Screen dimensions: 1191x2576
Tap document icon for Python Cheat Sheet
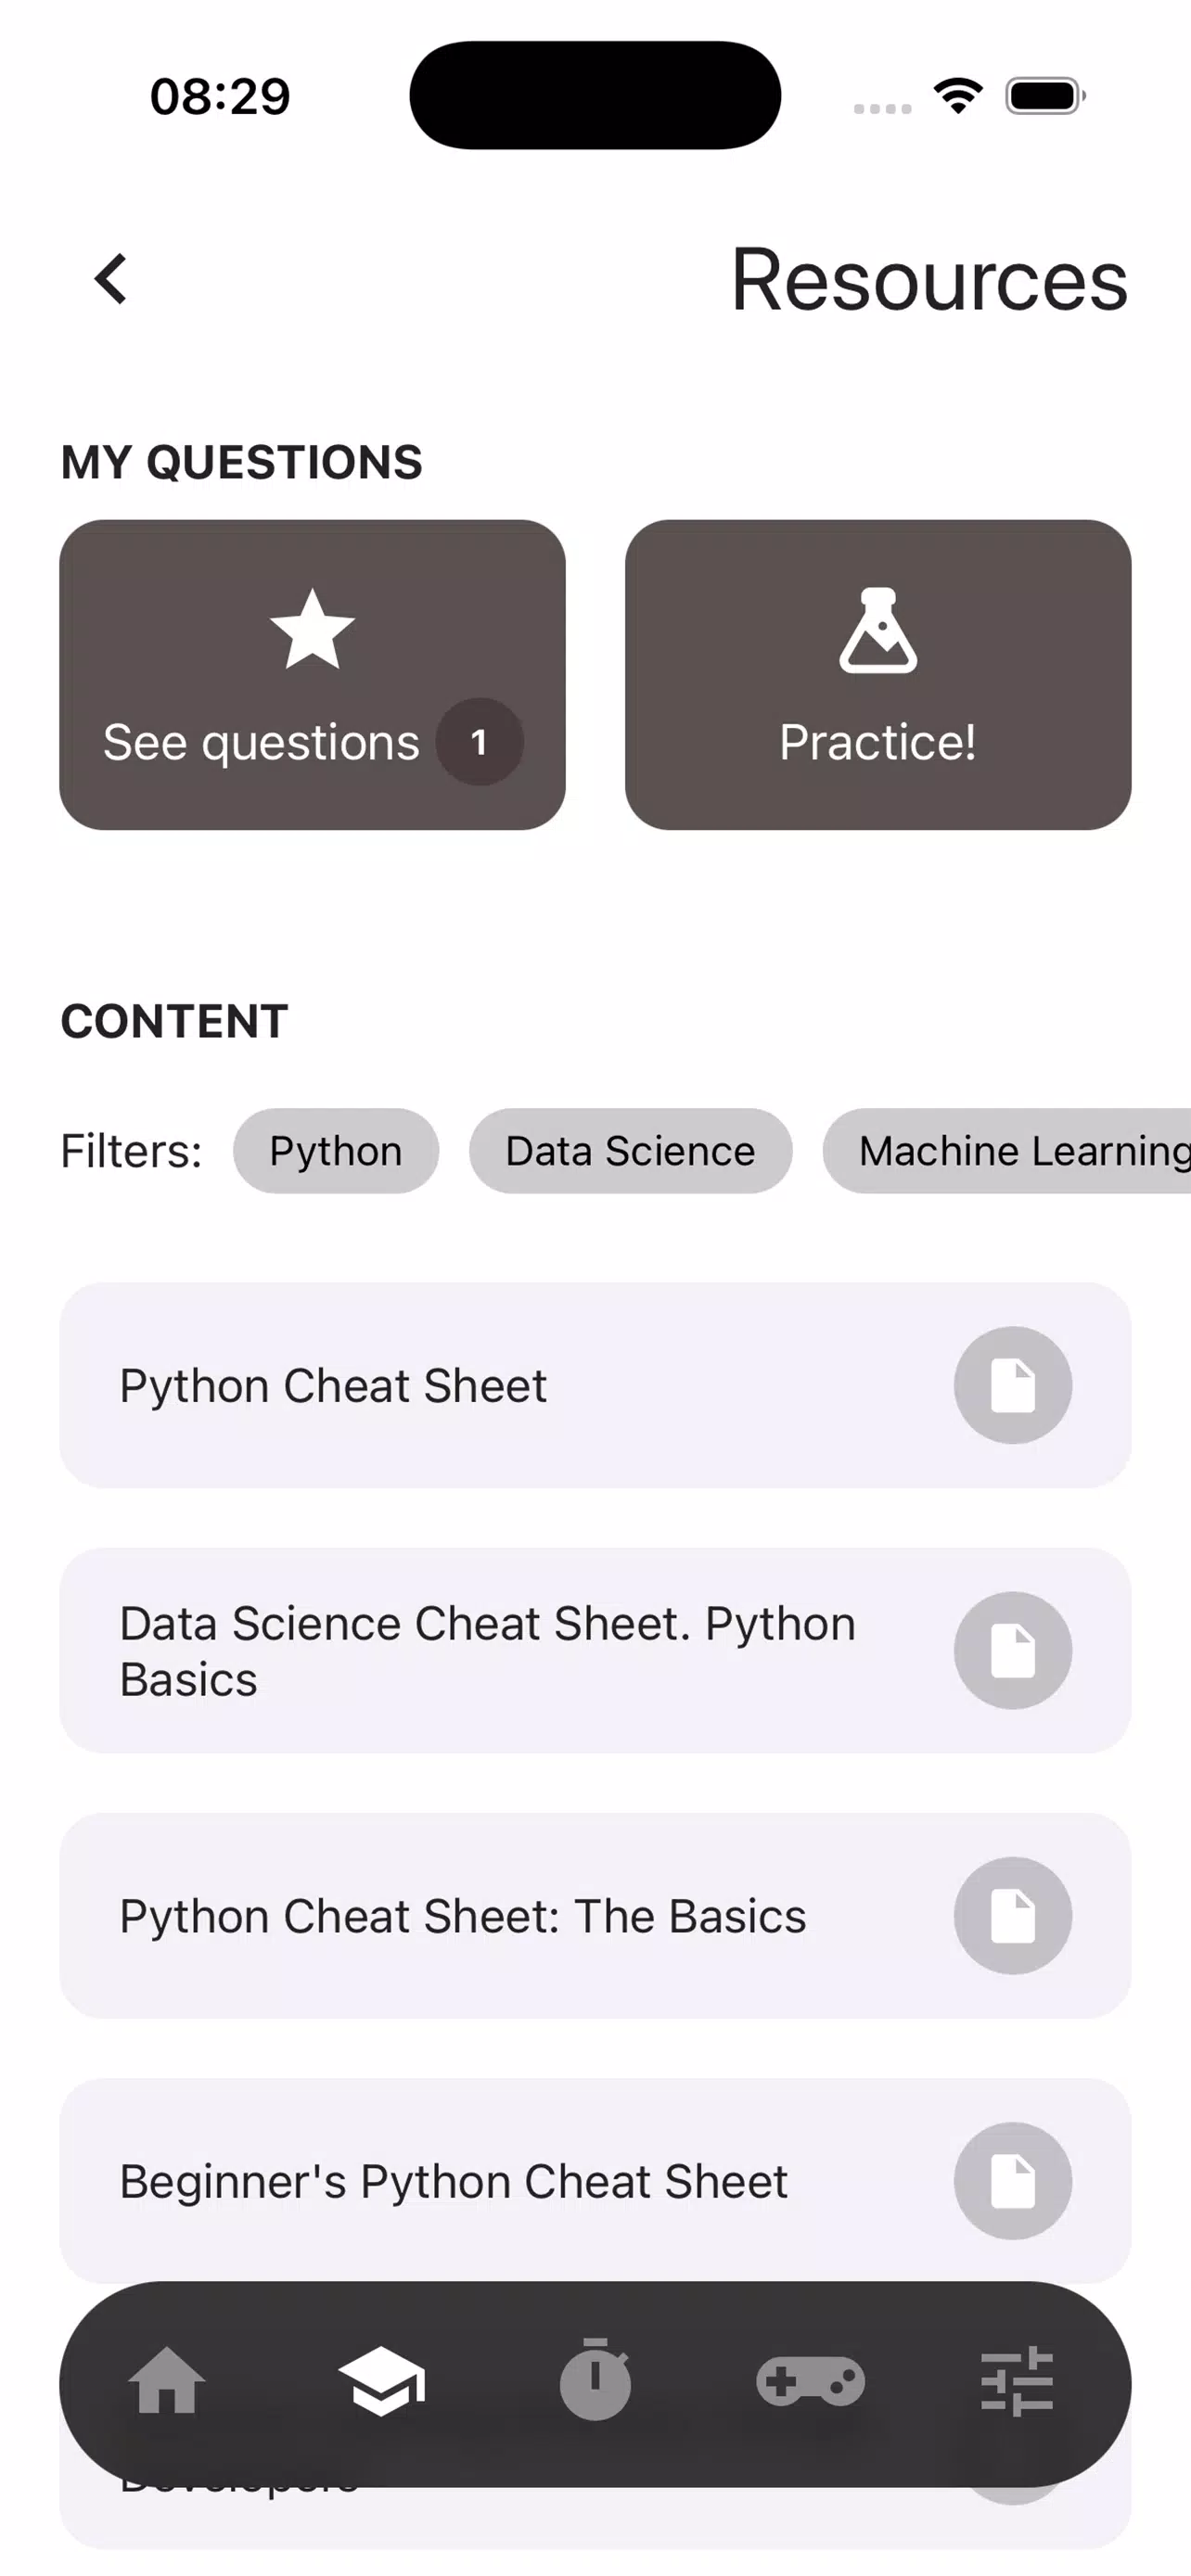[1013, 1385]
